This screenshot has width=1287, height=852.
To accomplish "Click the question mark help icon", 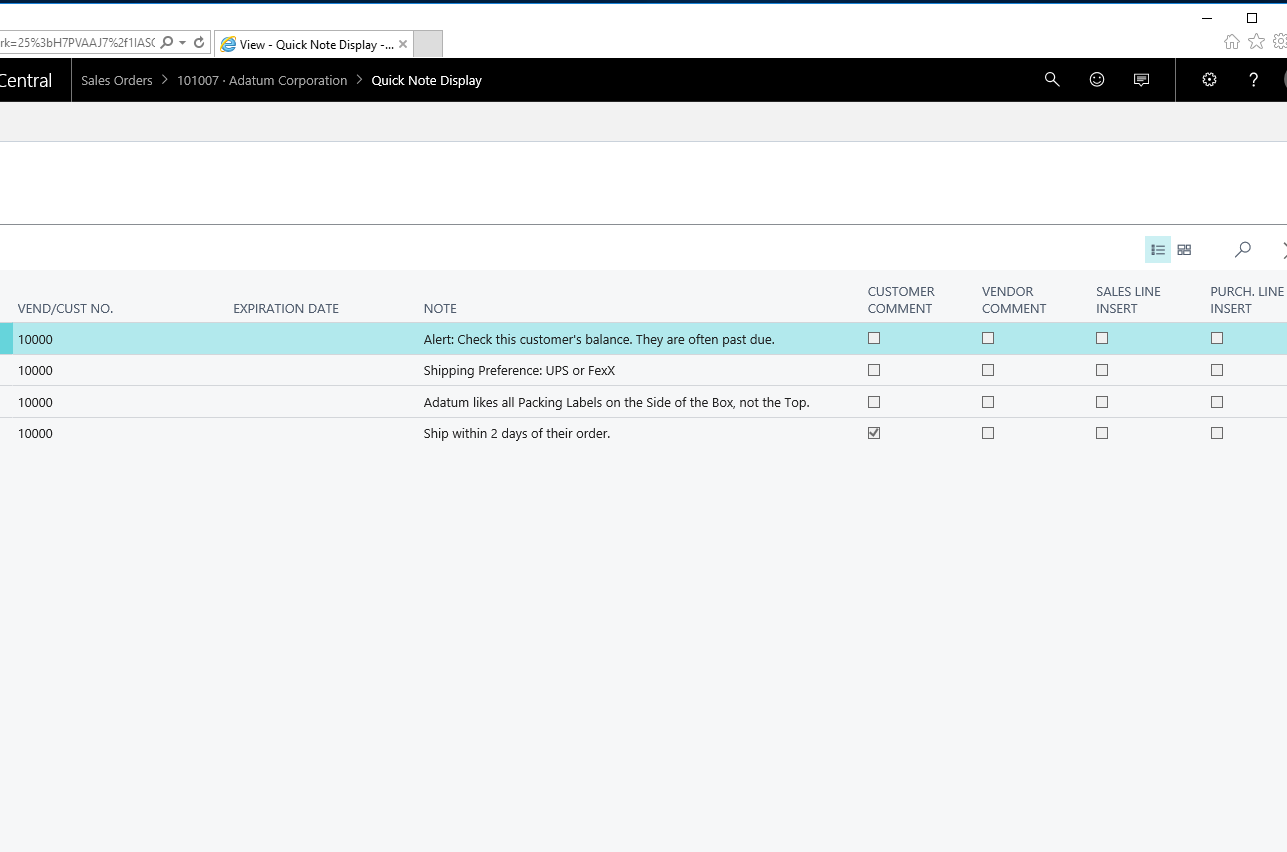I will [1253, 80].
